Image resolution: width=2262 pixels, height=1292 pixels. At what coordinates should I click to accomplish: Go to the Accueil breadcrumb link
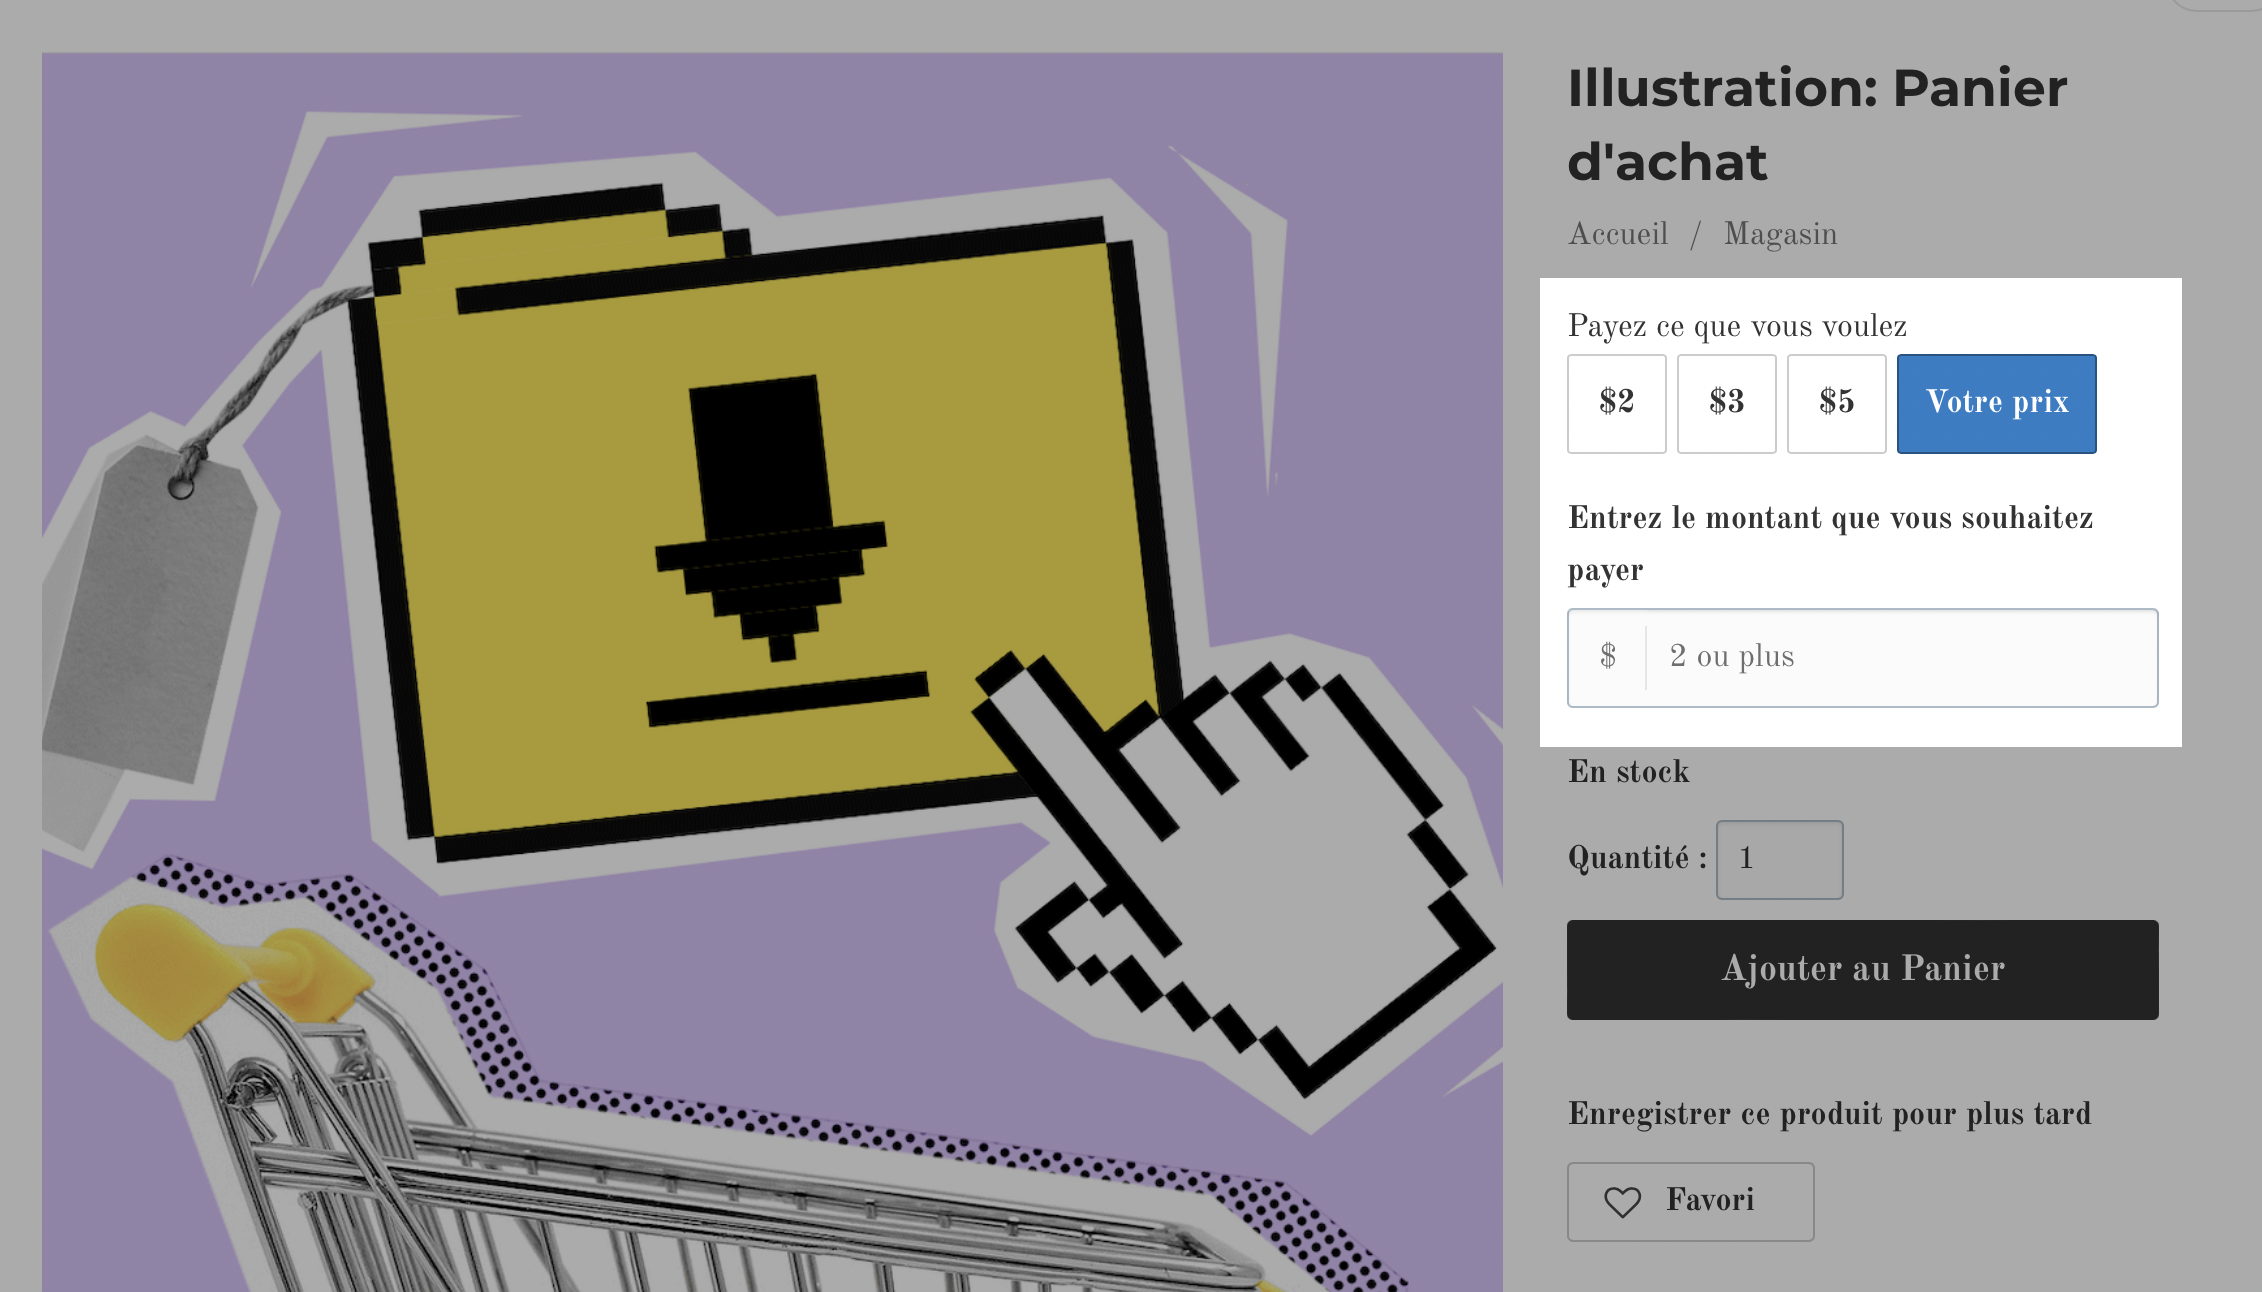click(x=1618, y=234)
